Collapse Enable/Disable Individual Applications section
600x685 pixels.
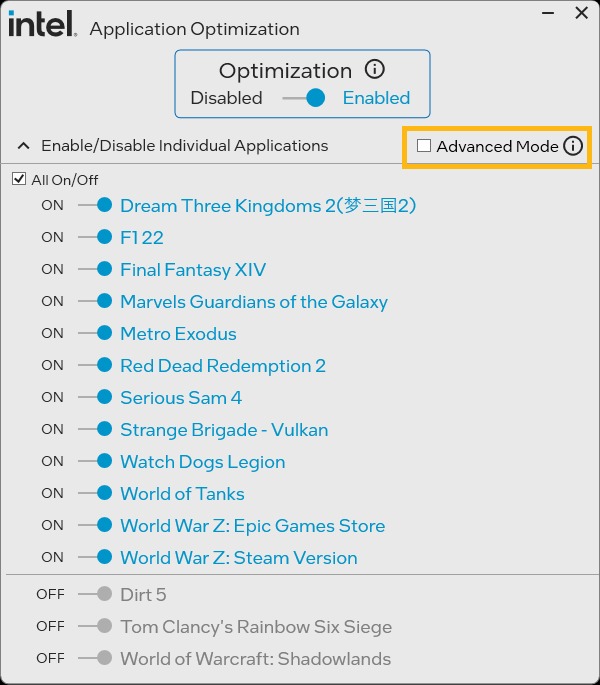[x=24, y=146]
